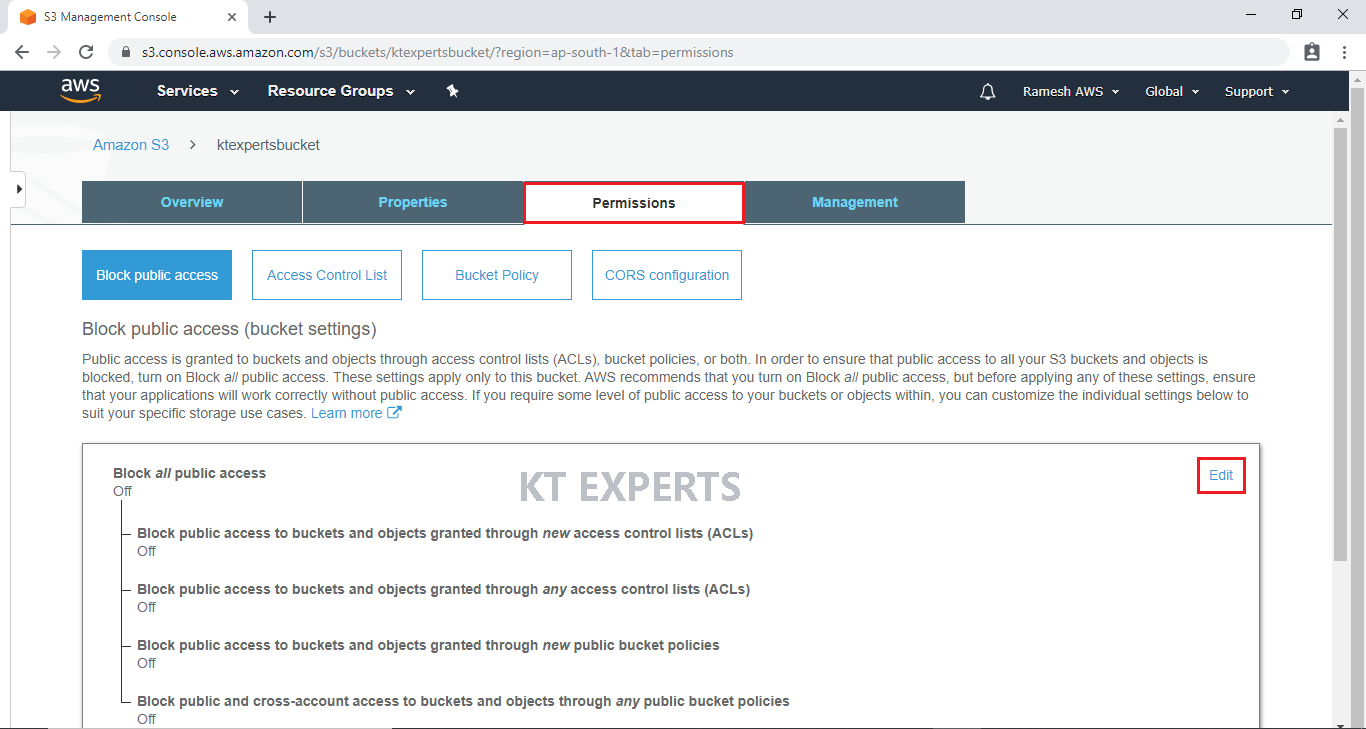Open the Global region dropdown
The height and width of the screenshot is (729, 1366).
point(1172,91)
